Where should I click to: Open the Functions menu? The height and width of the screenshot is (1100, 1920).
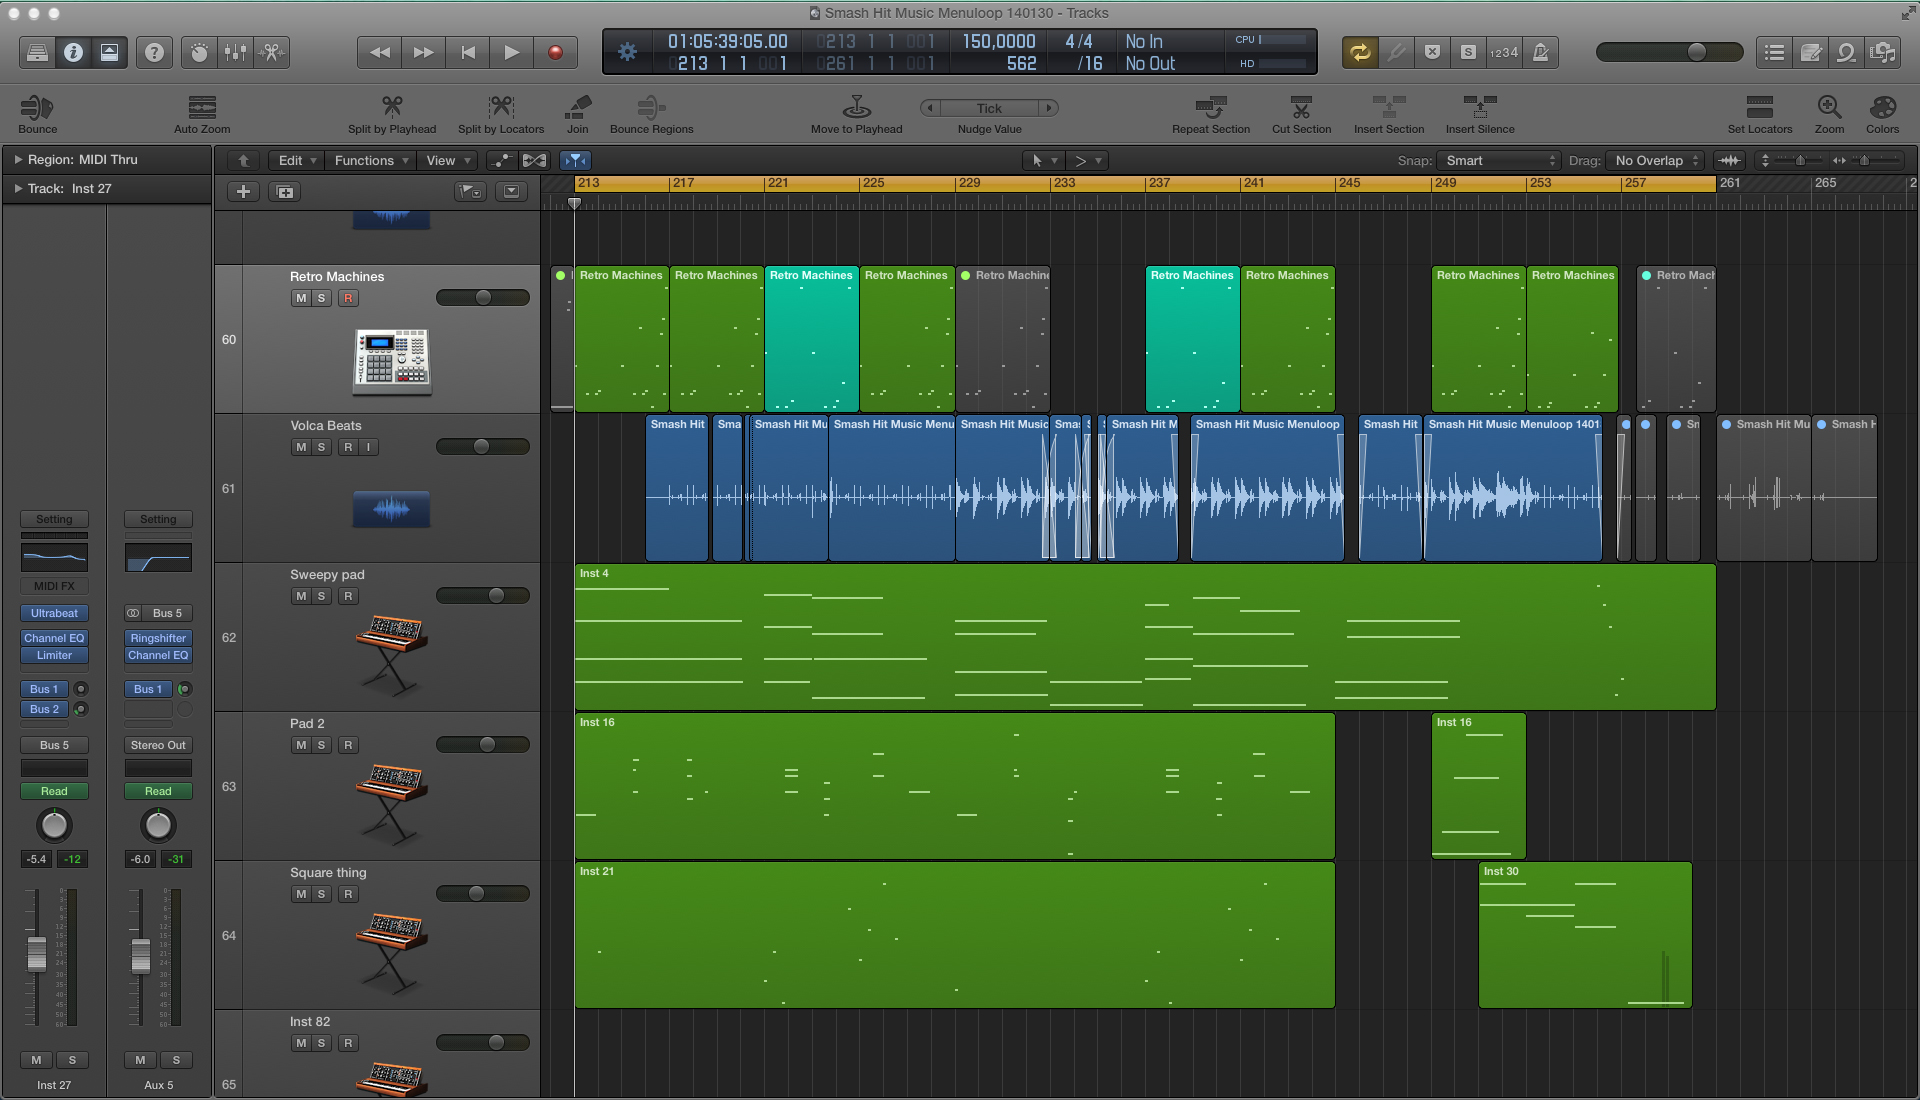pos(370,160)
